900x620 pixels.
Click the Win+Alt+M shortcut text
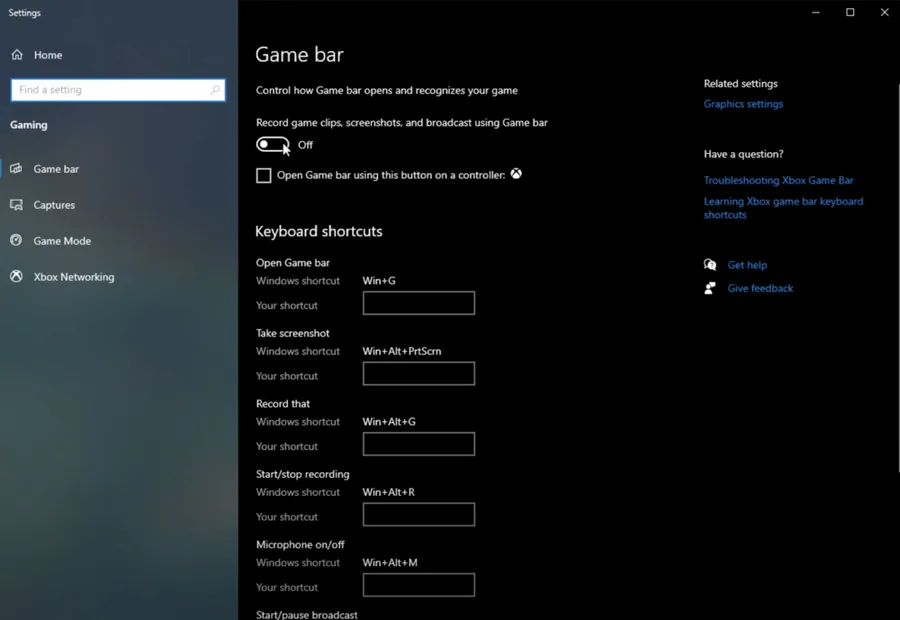pos(390,563)
